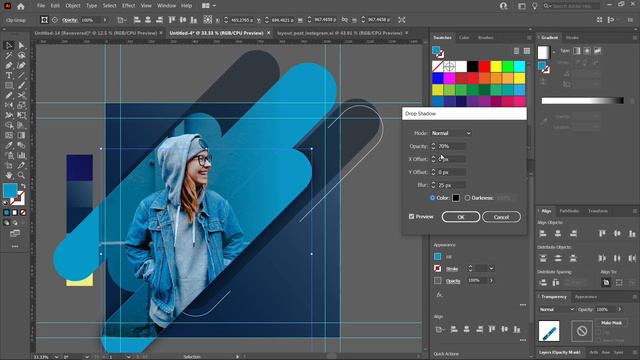Click Align To Artboard icon
640x360 pixels.
point(606,282)
